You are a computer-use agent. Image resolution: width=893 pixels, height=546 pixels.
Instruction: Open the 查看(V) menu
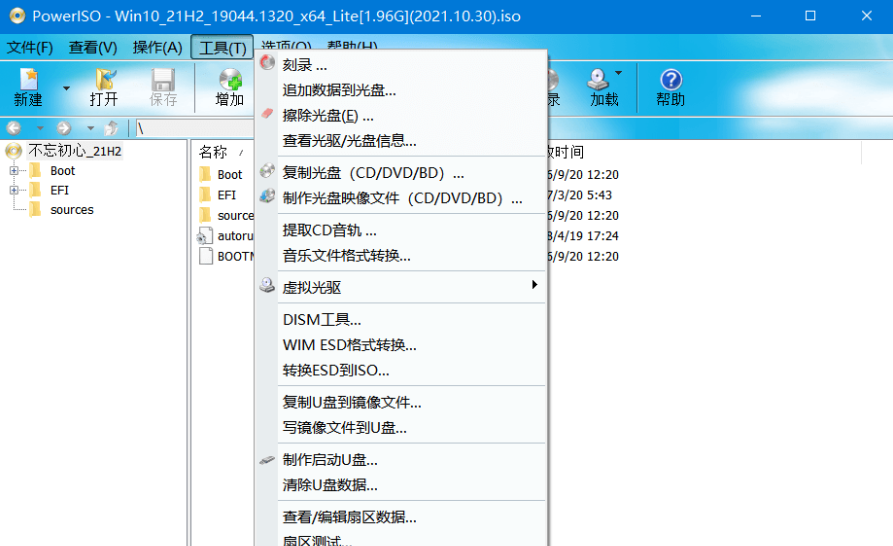[93, 48]
